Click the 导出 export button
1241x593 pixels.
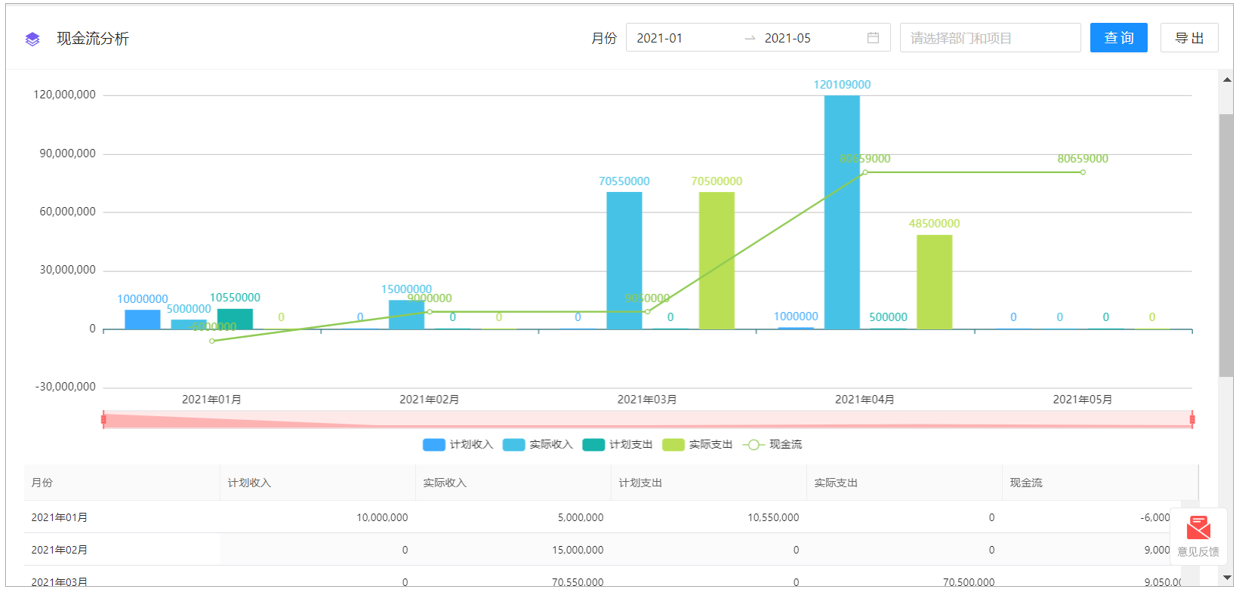pos(1189,38)
